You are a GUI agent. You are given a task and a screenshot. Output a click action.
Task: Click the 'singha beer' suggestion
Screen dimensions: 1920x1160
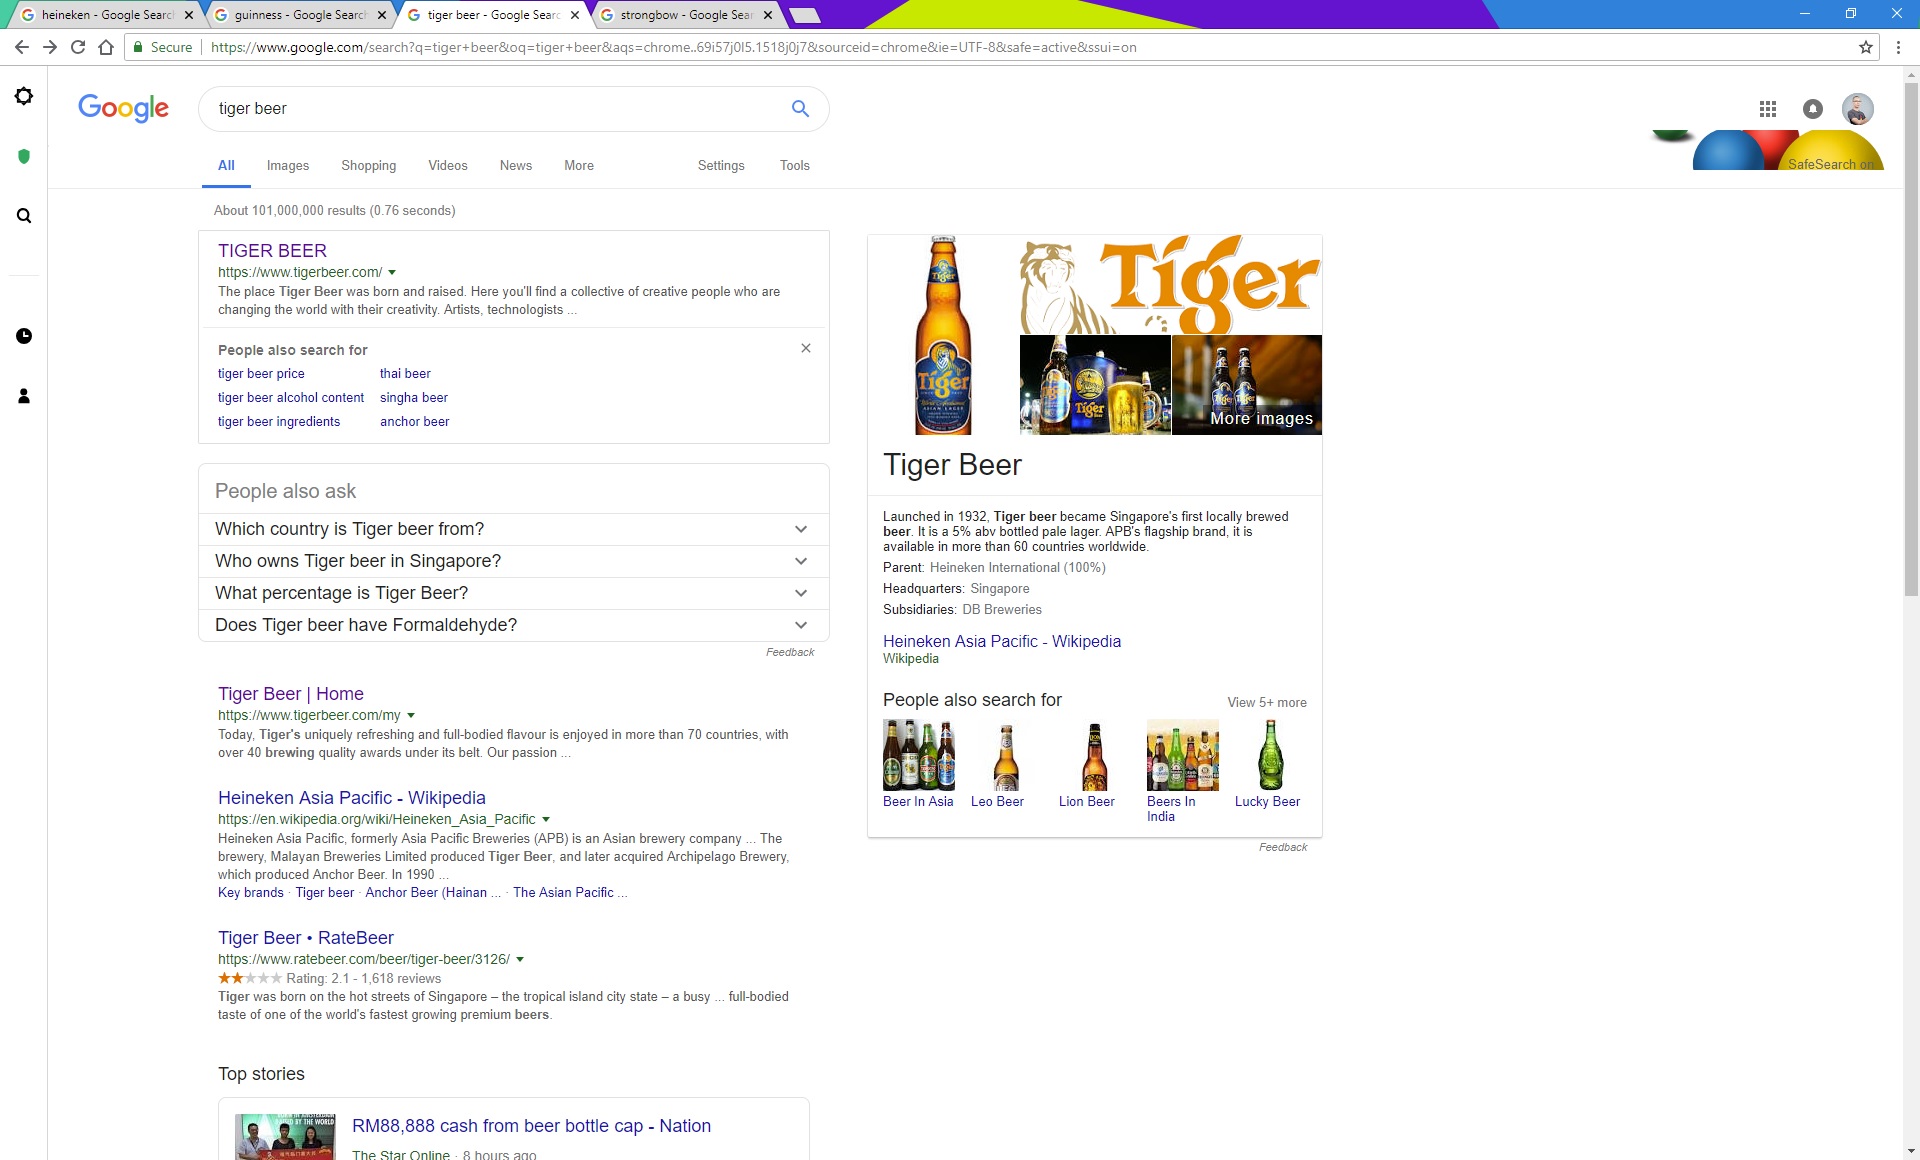[x=414, y=398]
